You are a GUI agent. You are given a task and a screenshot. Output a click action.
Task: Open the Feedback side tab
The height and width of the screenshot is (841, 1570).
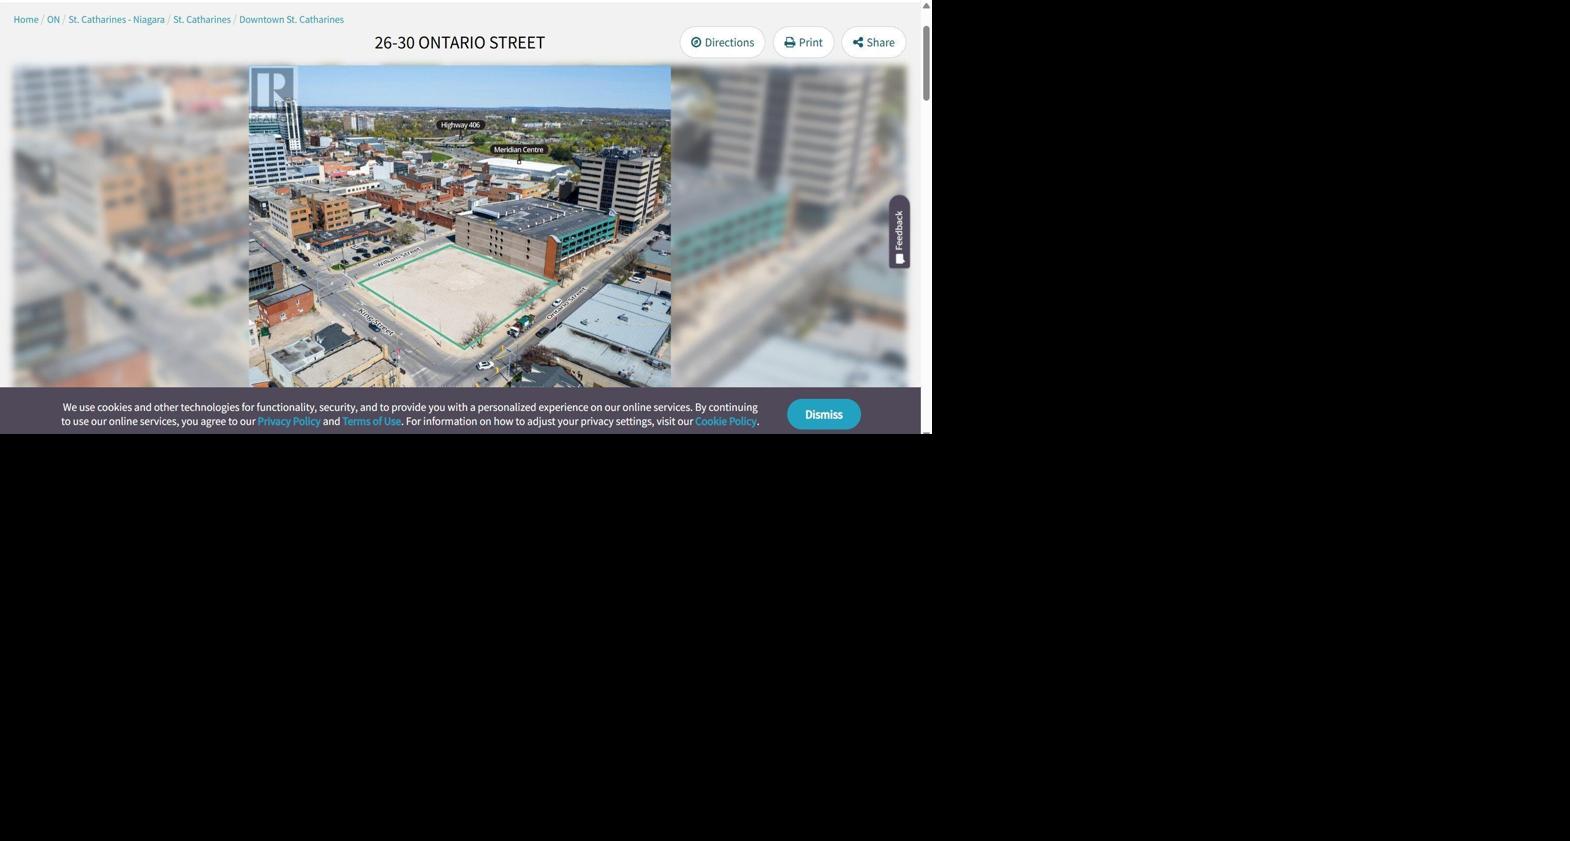[x=899, y=232]
